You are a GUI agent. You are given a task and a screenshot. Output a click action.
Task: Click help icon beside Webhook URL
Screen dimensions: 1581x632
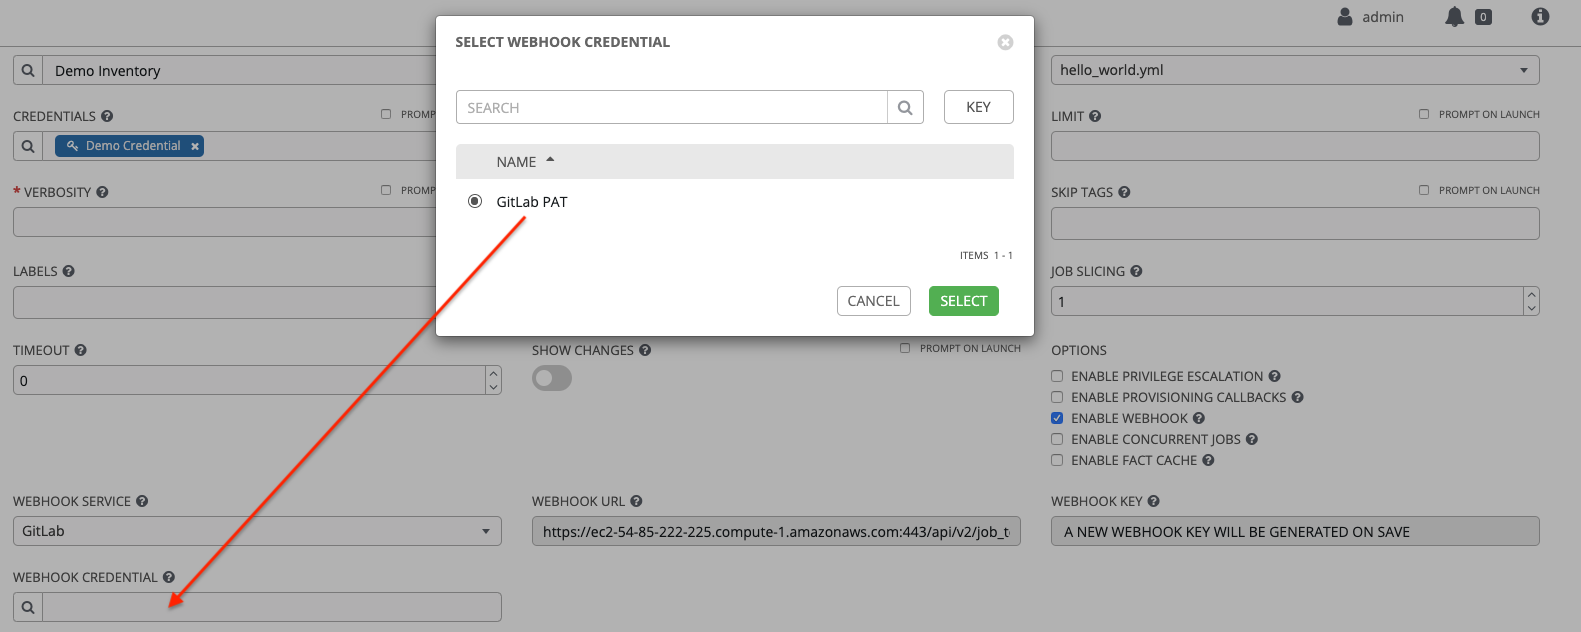coord(636,501)
